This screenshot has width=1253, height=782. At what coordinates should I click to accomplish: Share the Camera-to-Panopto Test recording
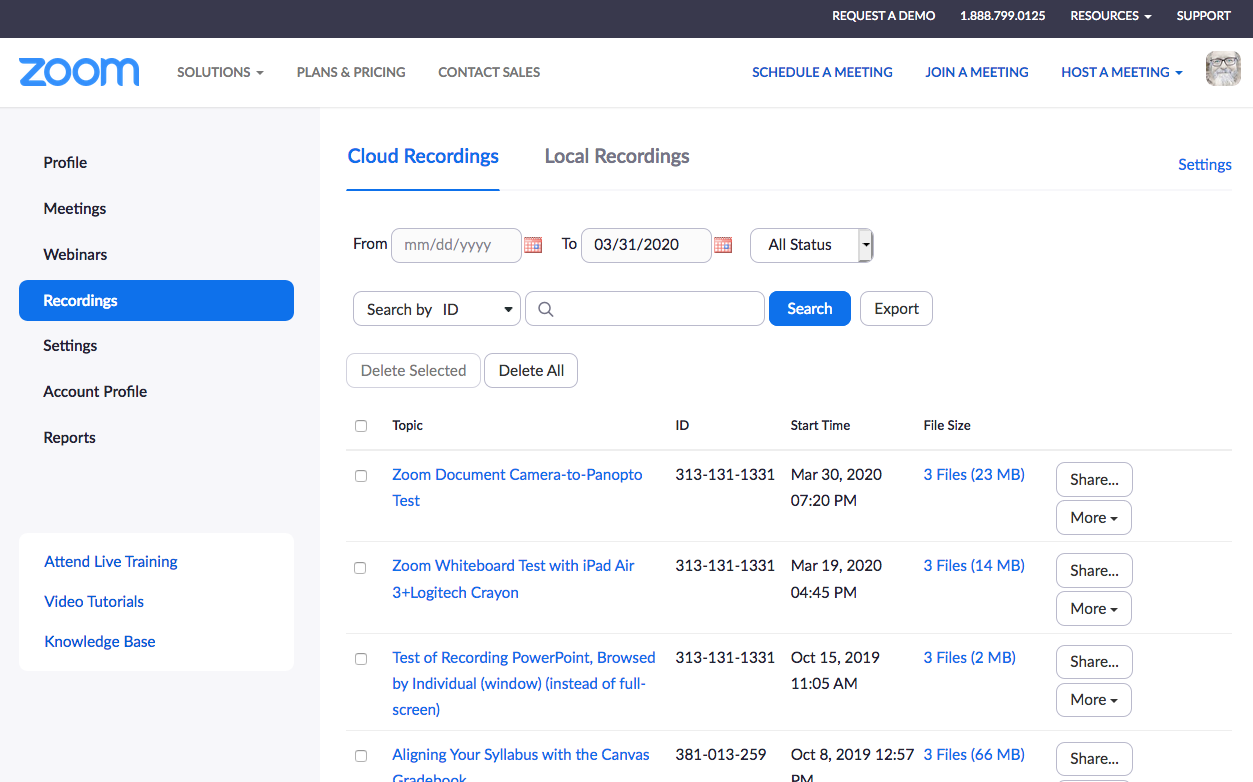(1094, 480)
